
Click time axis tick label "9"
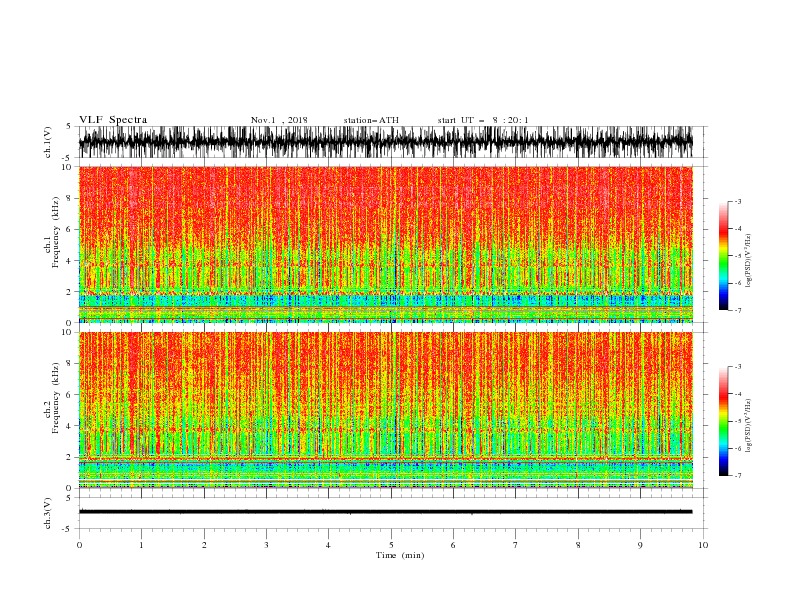point(640,545)
